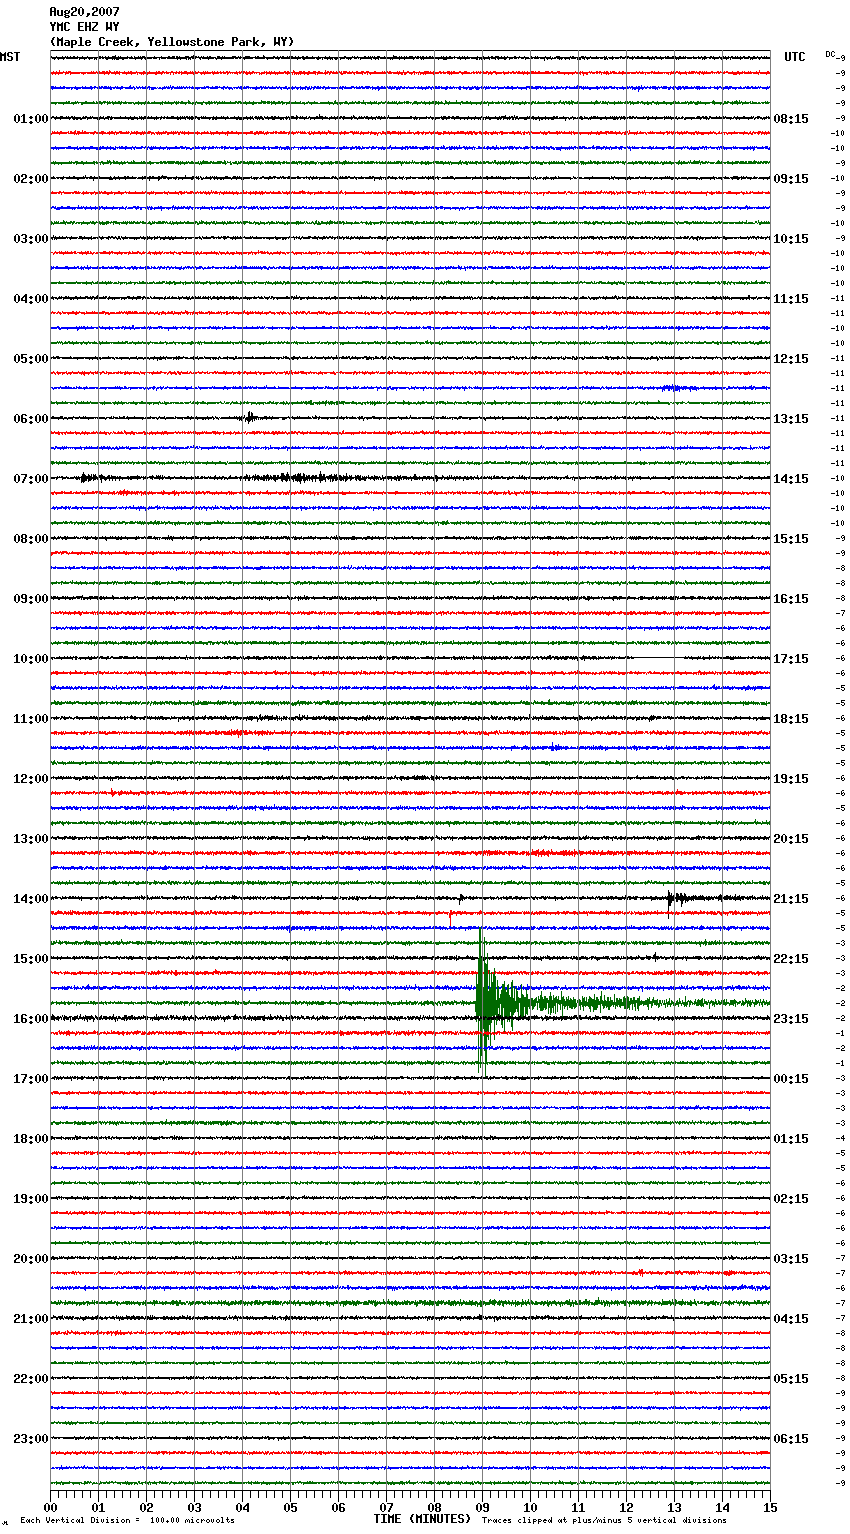Click the '09:15' UTC time label

pos(791,179)
